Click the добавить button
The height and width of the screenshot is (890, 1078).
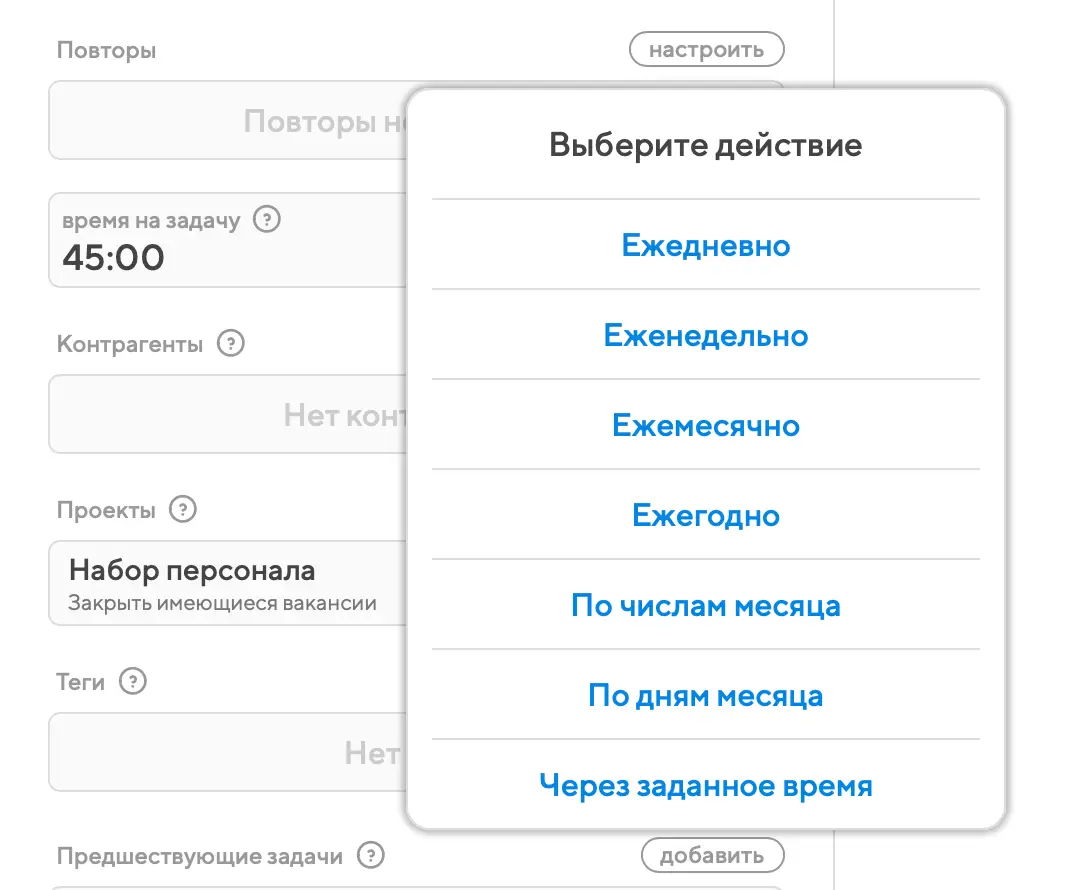coord(712,856)
